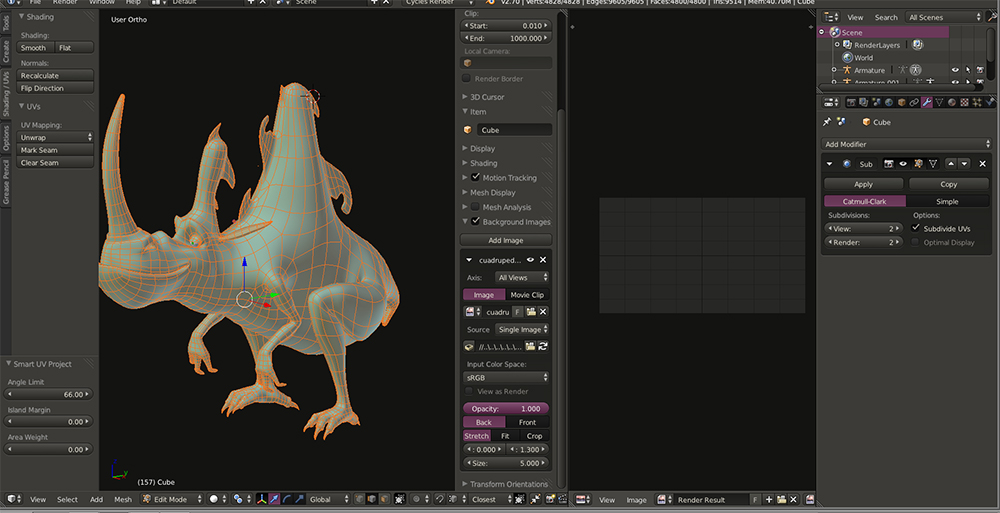Image resolution: width=1000 pixels, height=513 pixels.
Task: Toggle Subsurf modifier viewport eye icon
Action: coord(903,164)
